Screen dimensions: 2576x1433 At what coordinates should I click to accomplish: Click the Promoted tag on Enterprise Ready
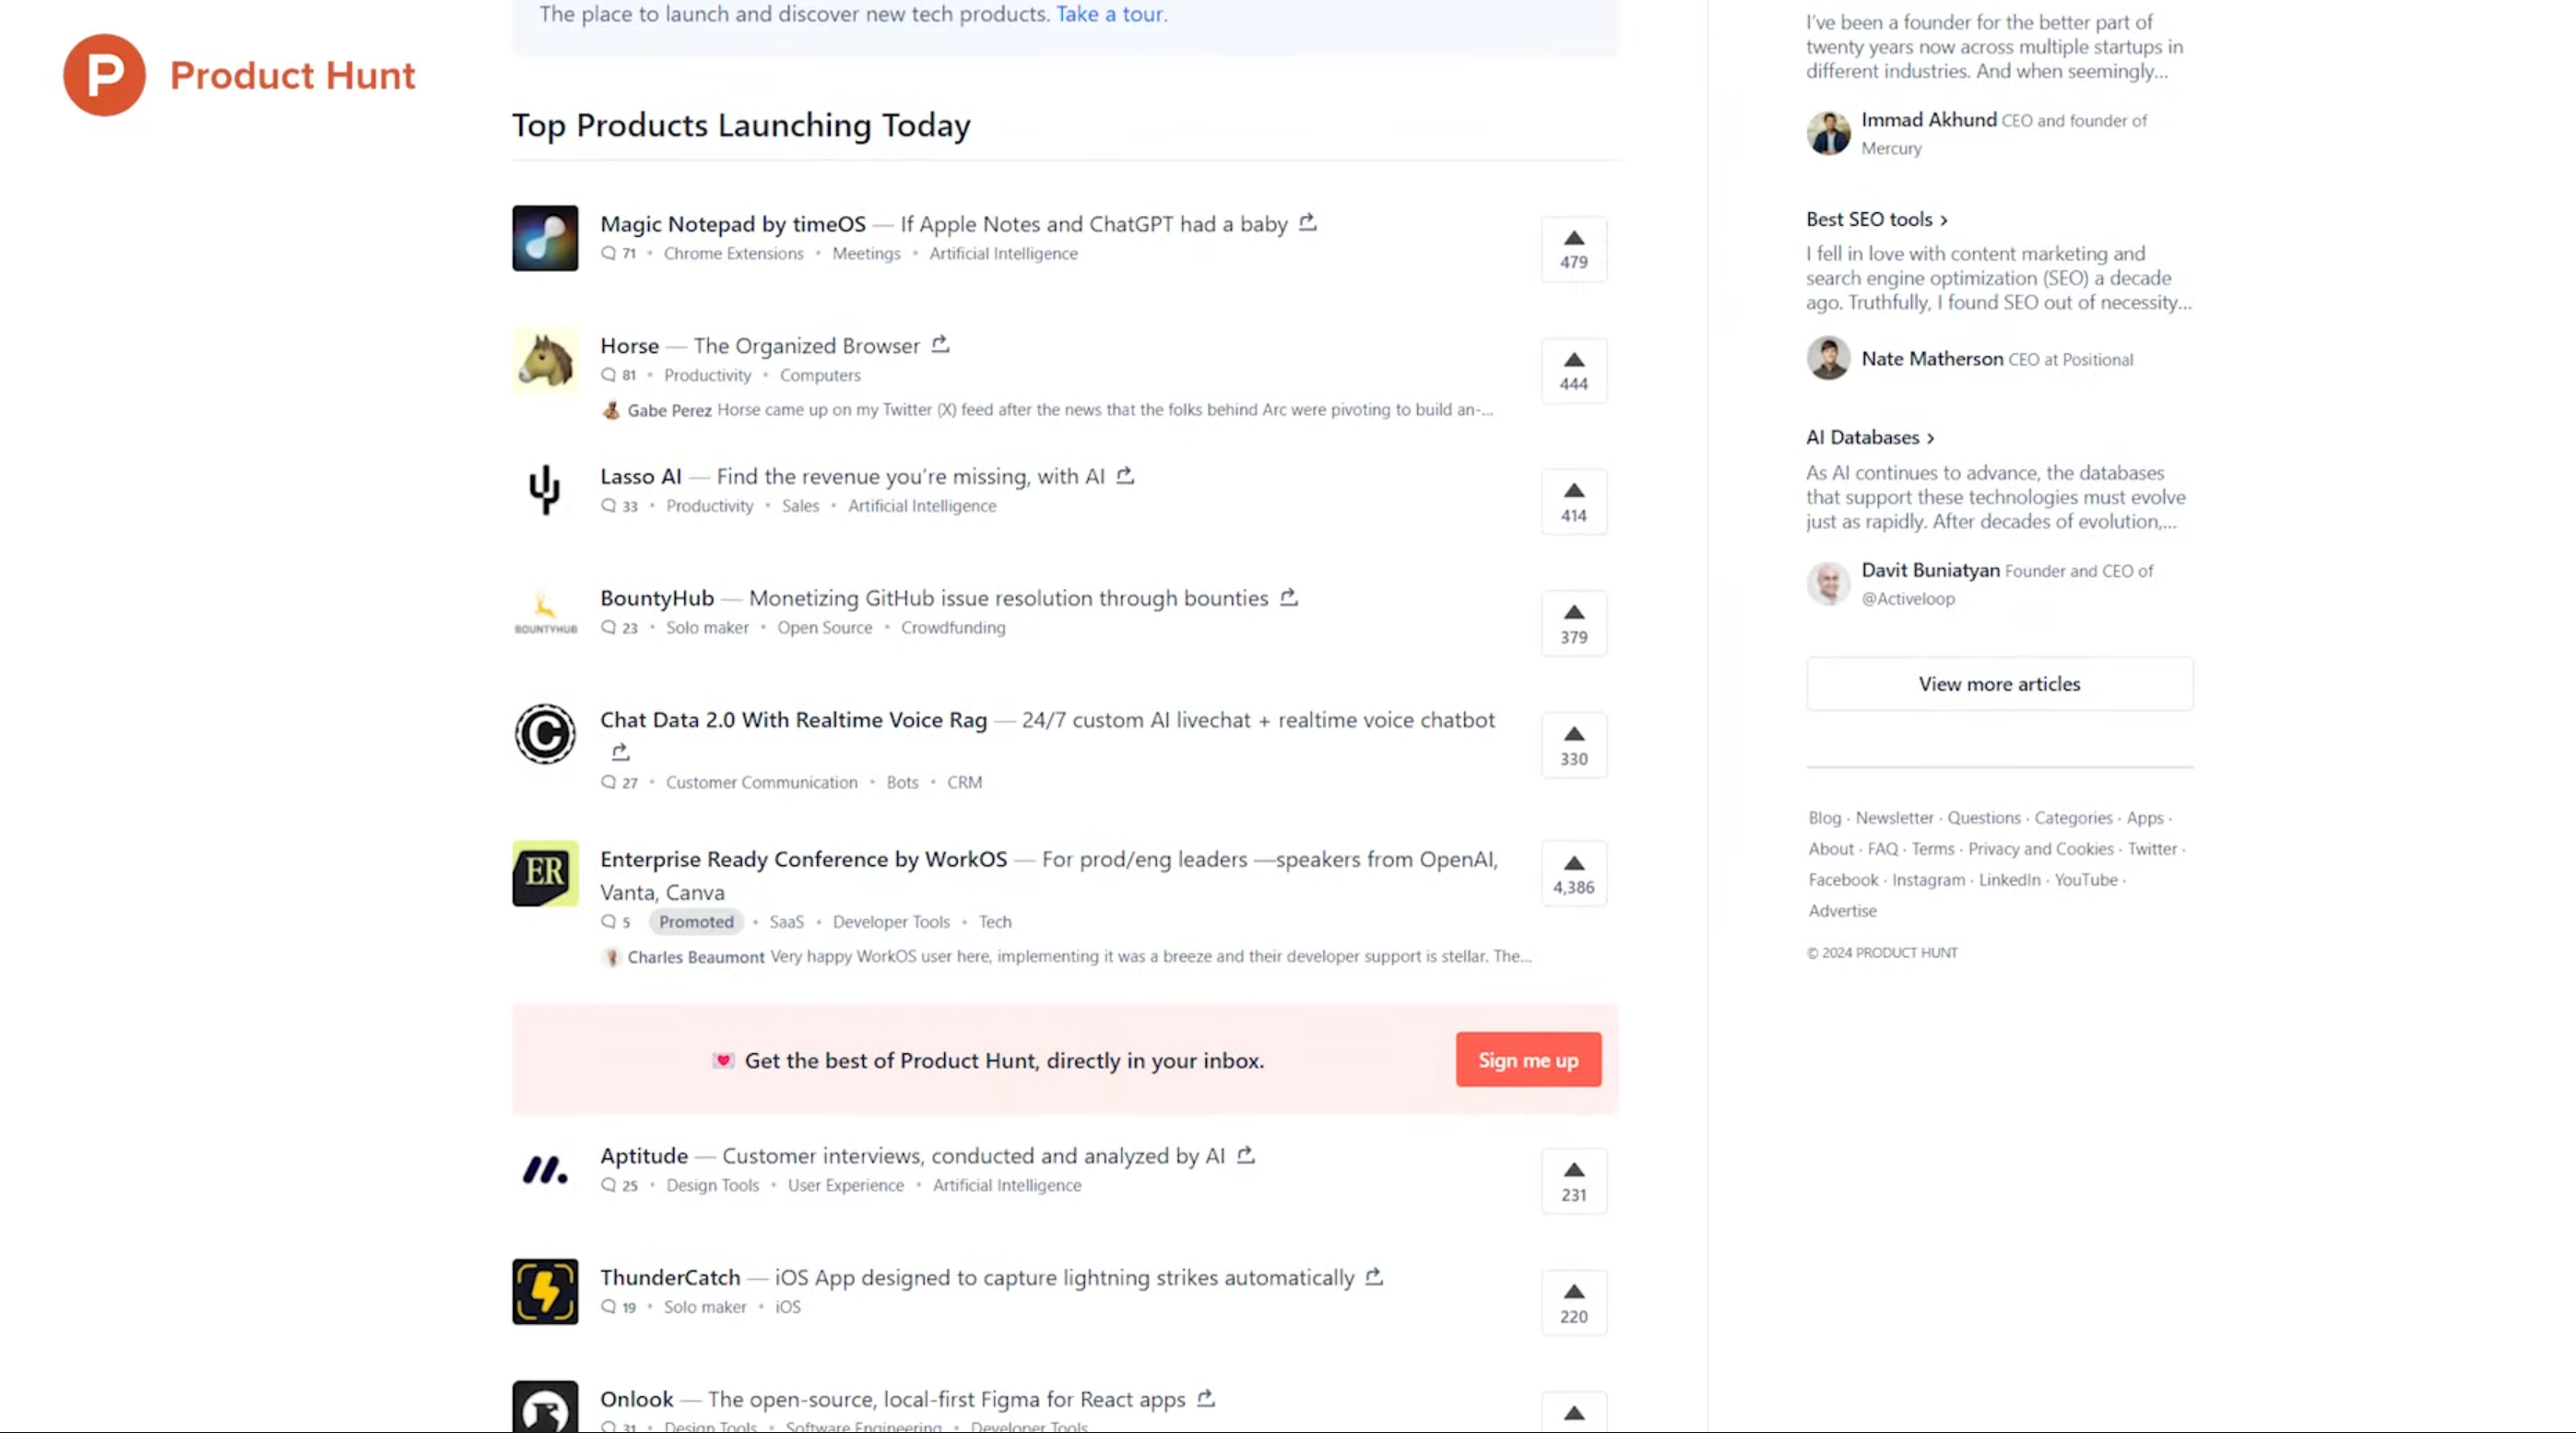pos(696,921)
